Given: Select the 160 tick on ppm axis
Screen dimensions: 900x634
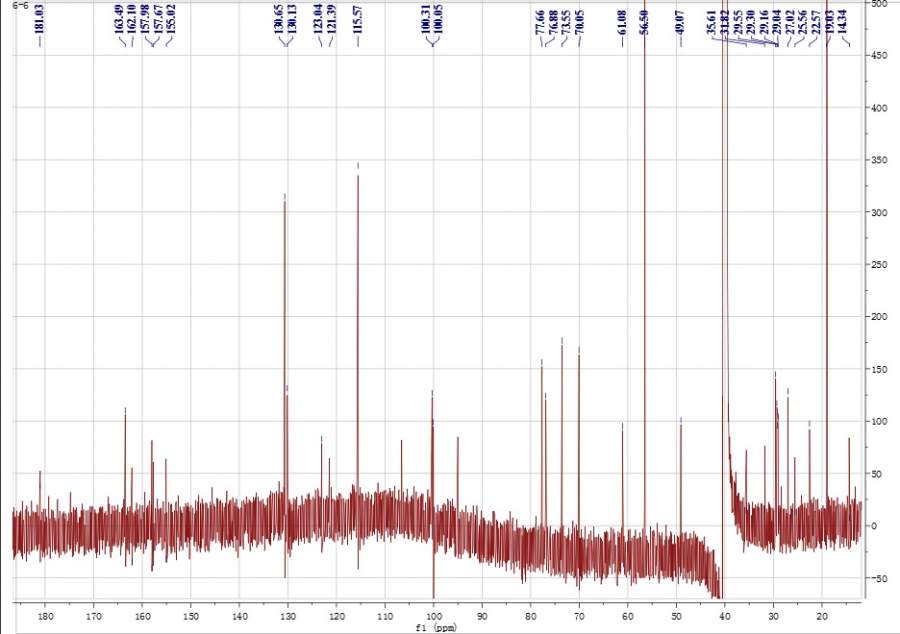Looking at the screenshot, I should (x=142, y=617).
